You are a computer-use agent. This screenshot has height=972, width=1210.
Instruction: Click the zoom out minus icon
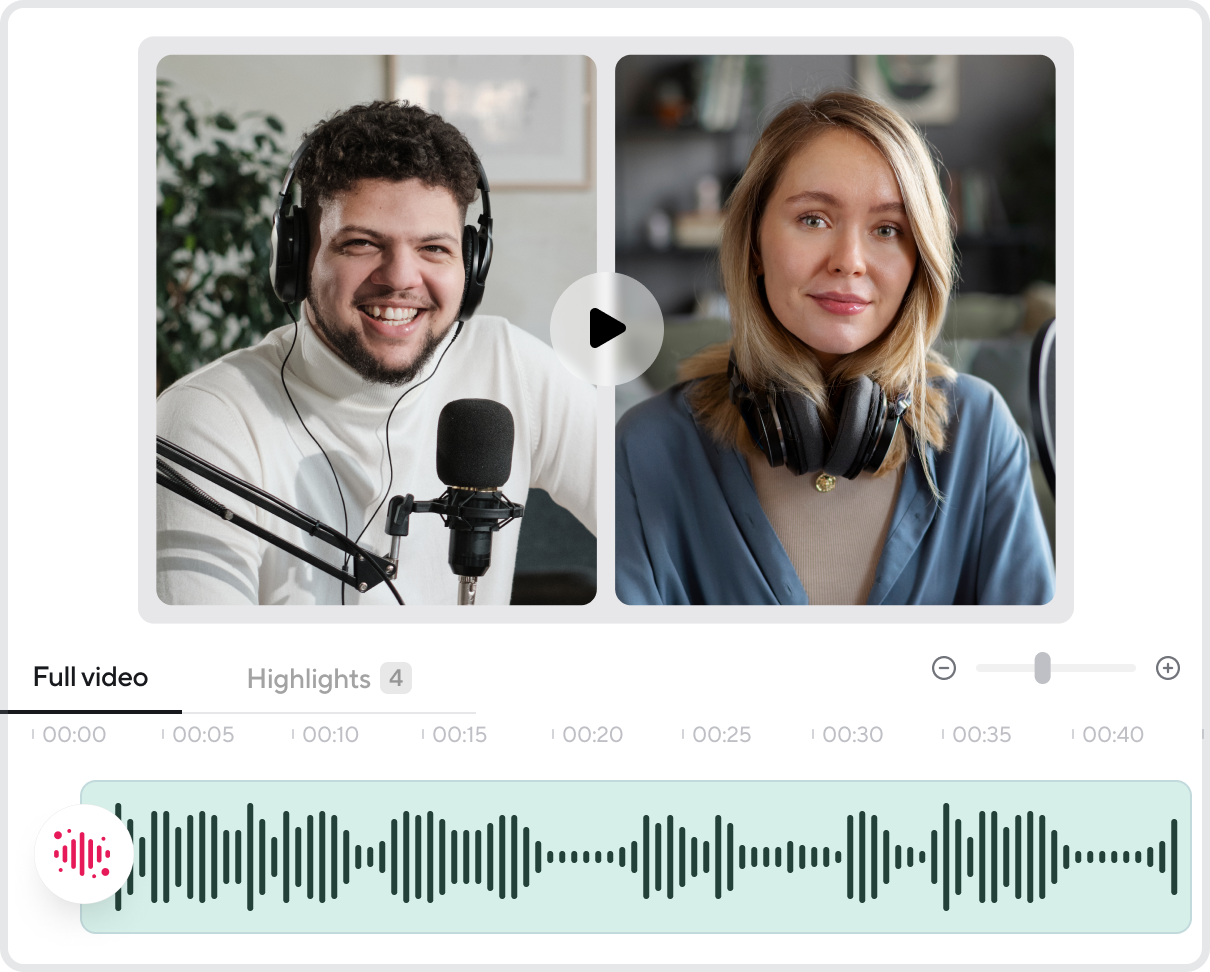pos(944,668)
